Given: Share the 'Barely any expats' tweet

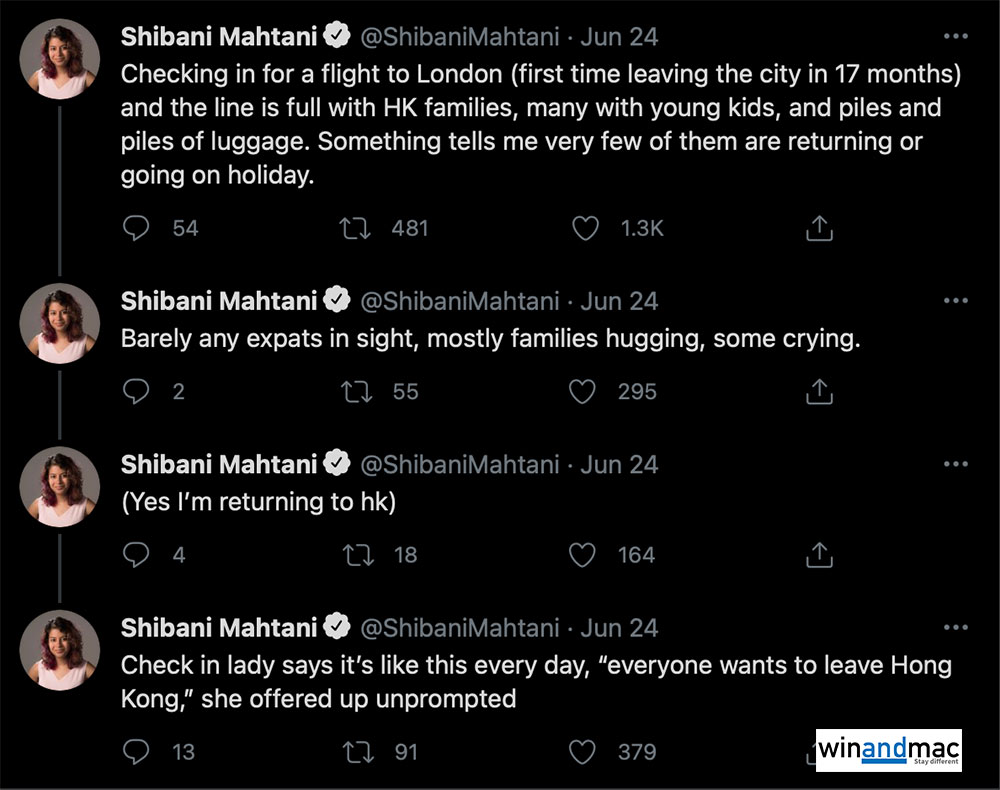Looking at the screenshot, I should point(819,392).
